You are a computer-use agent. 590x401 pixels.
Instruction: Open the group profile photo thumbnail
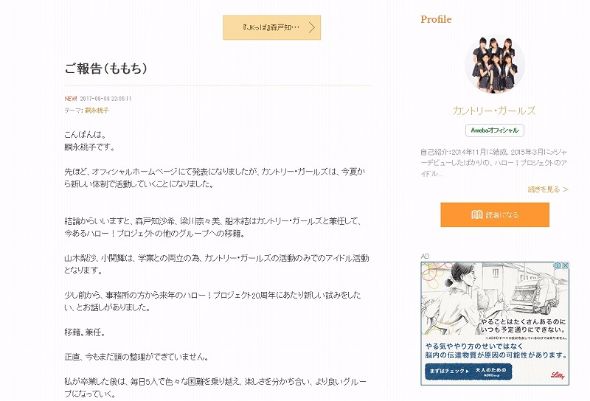[494, 63]
